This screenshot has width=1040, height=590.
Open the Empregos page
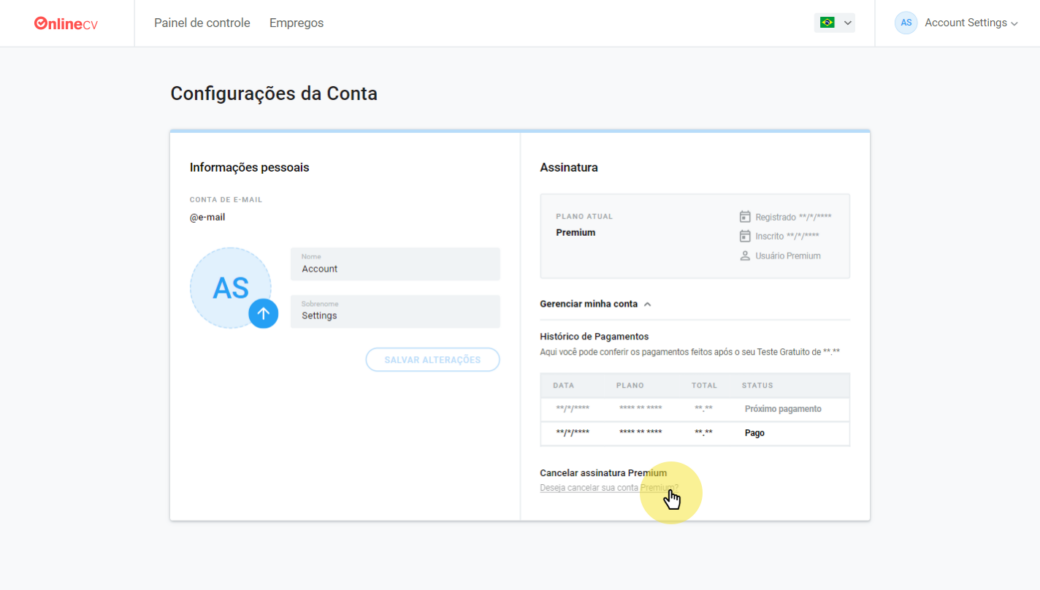pyautogui.click(x=296, y=23)
